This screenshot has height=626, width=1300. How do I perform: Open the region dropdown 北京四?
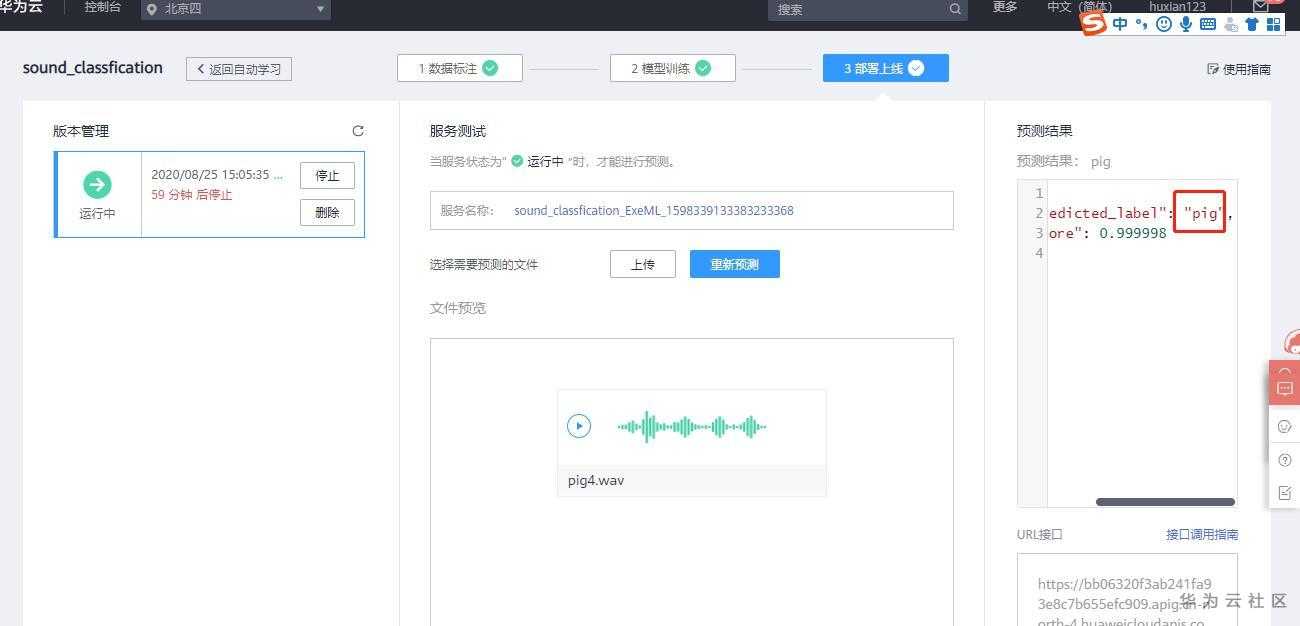coord(235,9)
